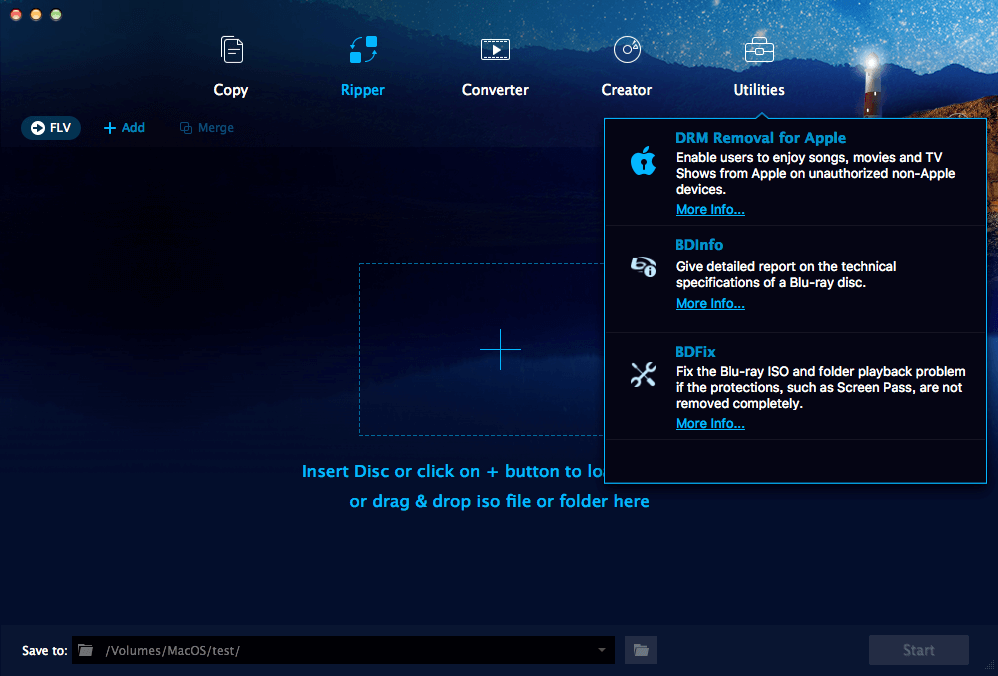
Task: Switch to the Converter tab label
Action: (x=495, y=90)
